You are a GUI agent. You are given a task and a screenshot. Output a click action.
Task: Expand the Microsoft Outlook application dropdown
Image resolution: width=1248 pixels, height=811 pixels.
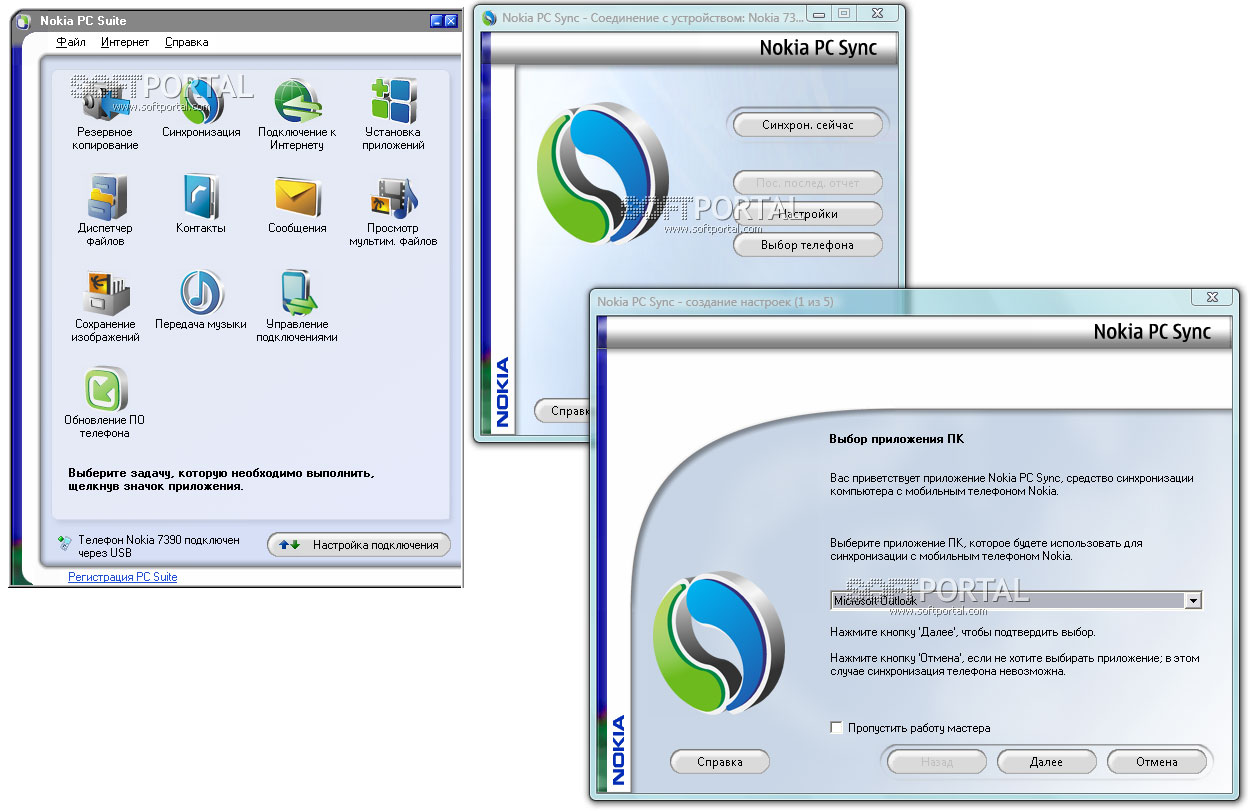pos(1192,600)
